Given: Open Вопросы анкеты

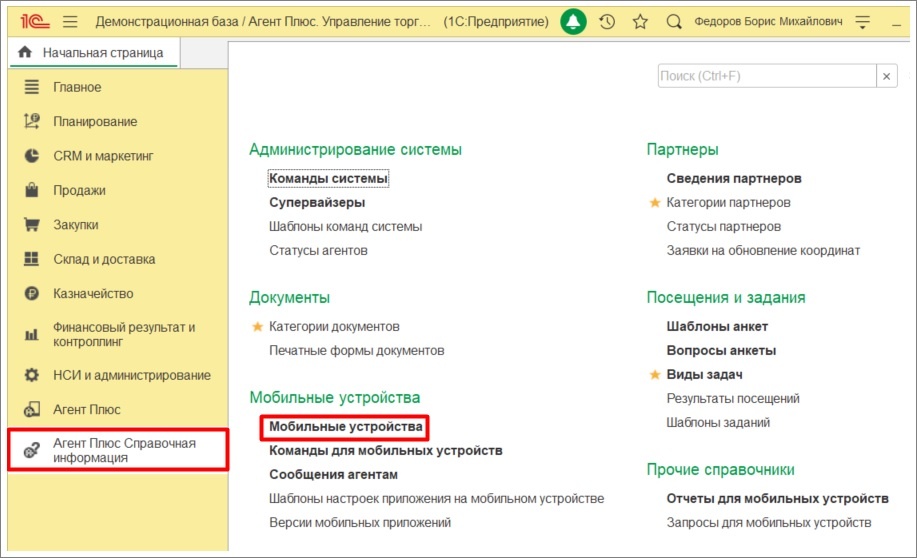Looking at the screenshot, I should tap(722, 350).
